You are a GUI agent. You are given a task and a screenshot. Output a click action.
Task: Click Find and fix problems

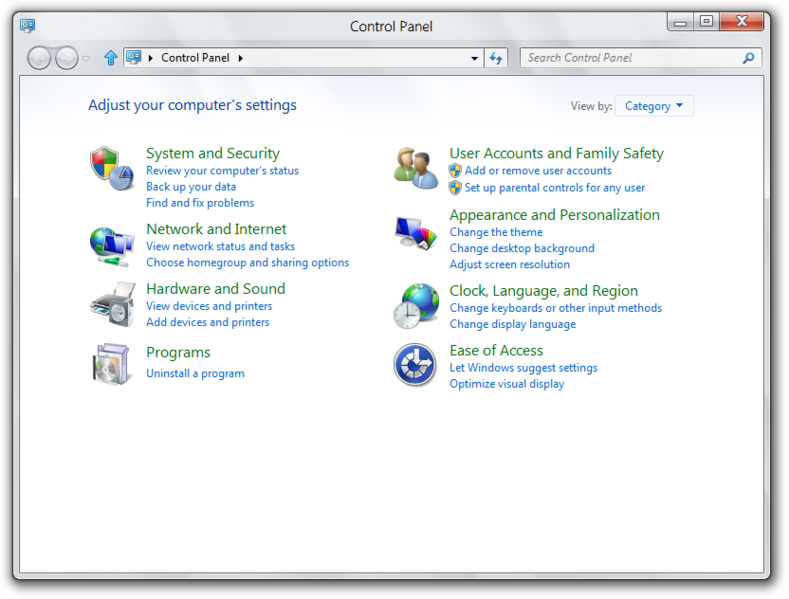point(200,203)
